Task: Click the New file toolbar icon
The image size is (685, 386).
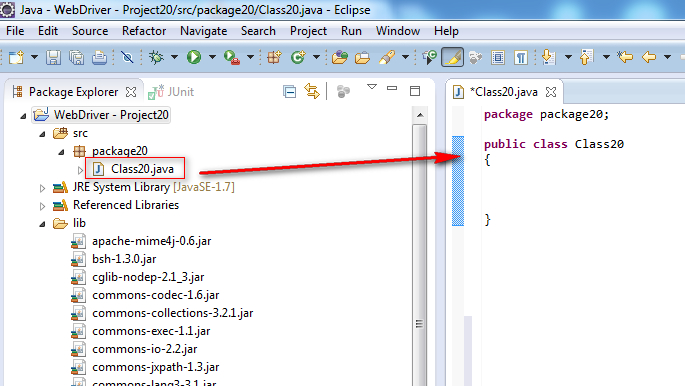Action: click(17, 57)
